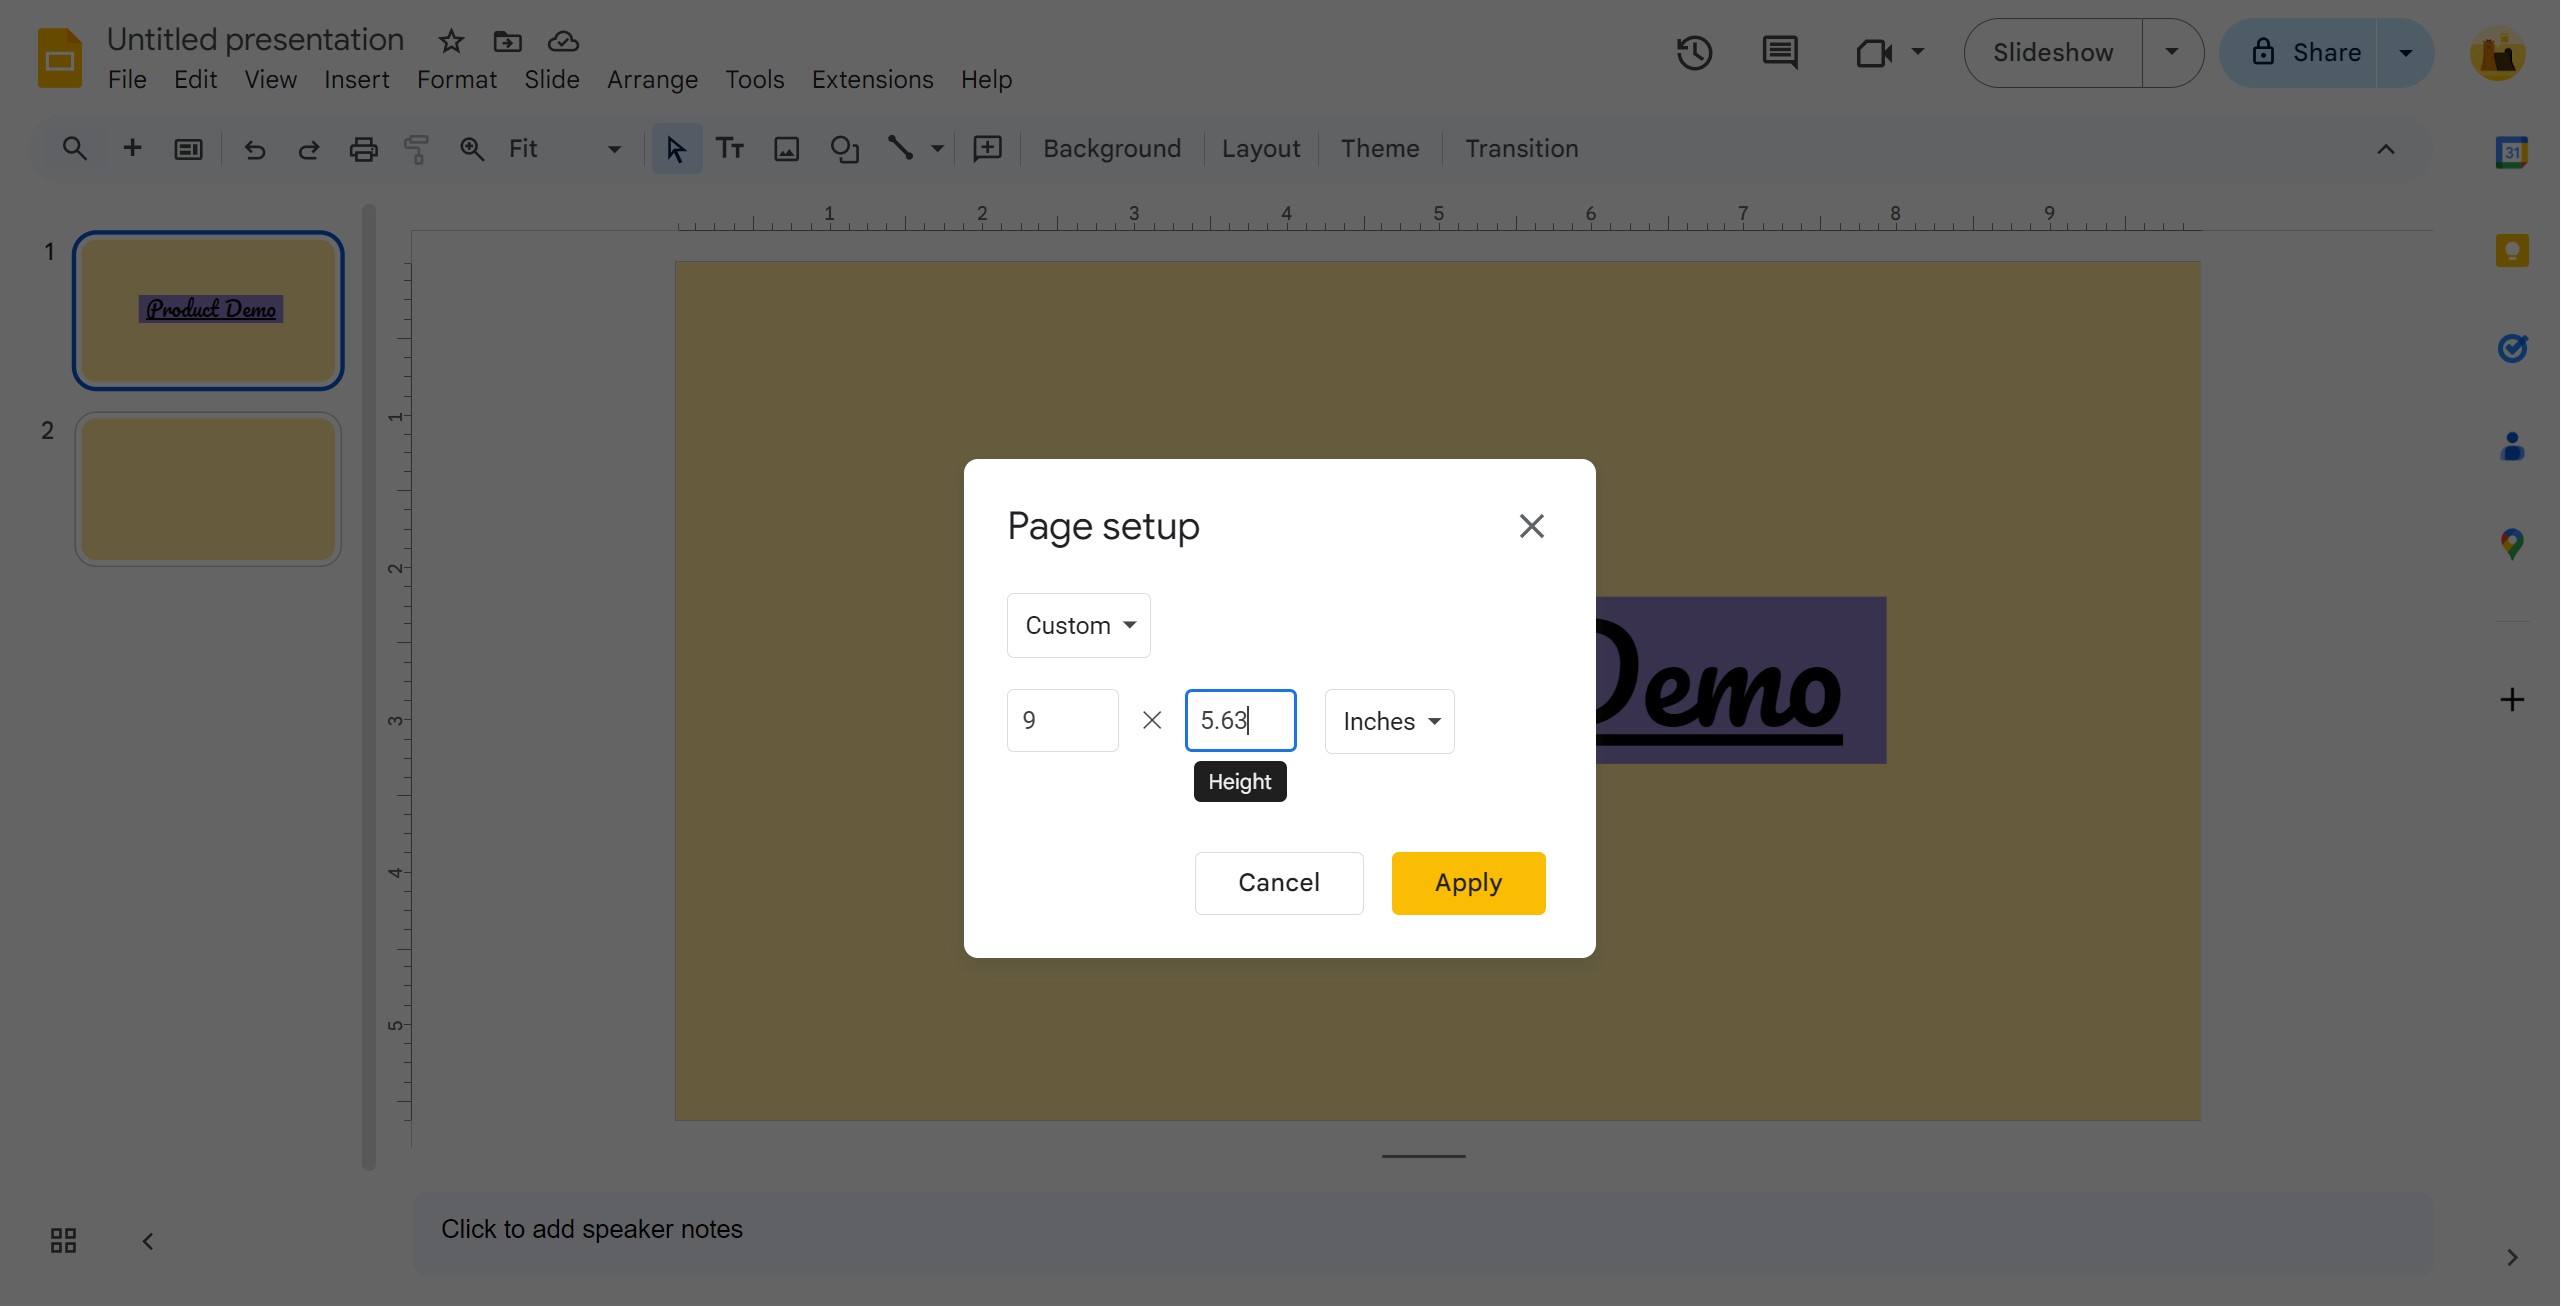Click the height field showing 5.63
2561x1306 pixels.
pyautogui.click(x=1241, y=720)
